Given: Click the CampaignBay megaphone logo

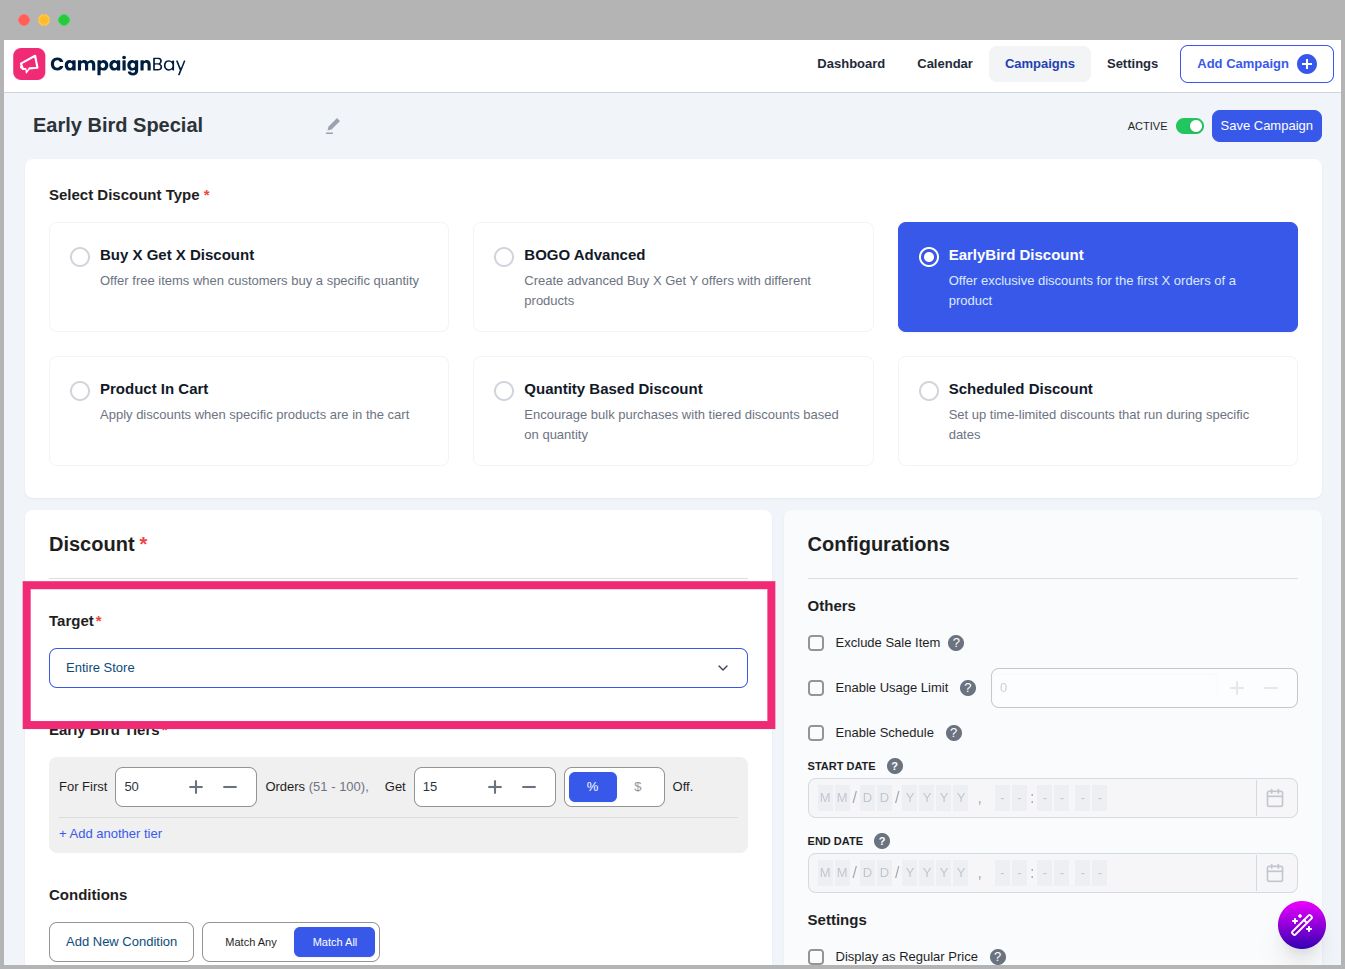Looking at the screenshot, I should click(29, 64).
